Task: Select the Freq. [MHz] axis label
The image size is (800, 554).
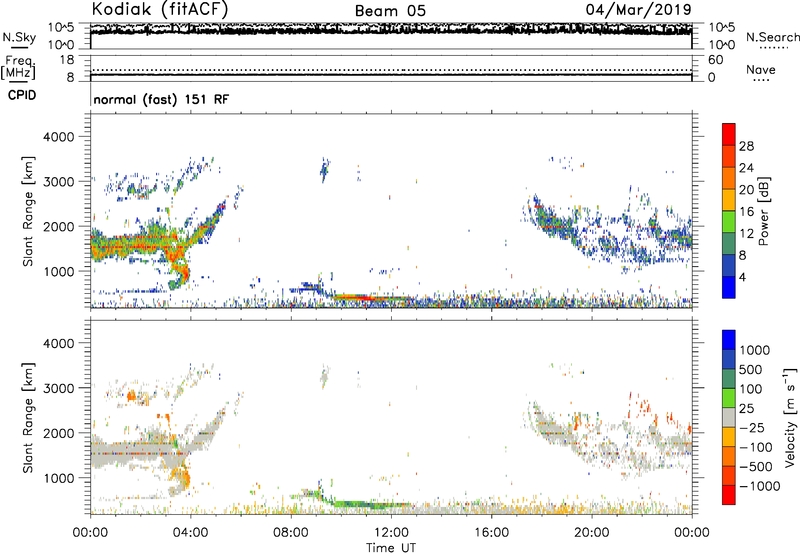Action: pos(19,67)
